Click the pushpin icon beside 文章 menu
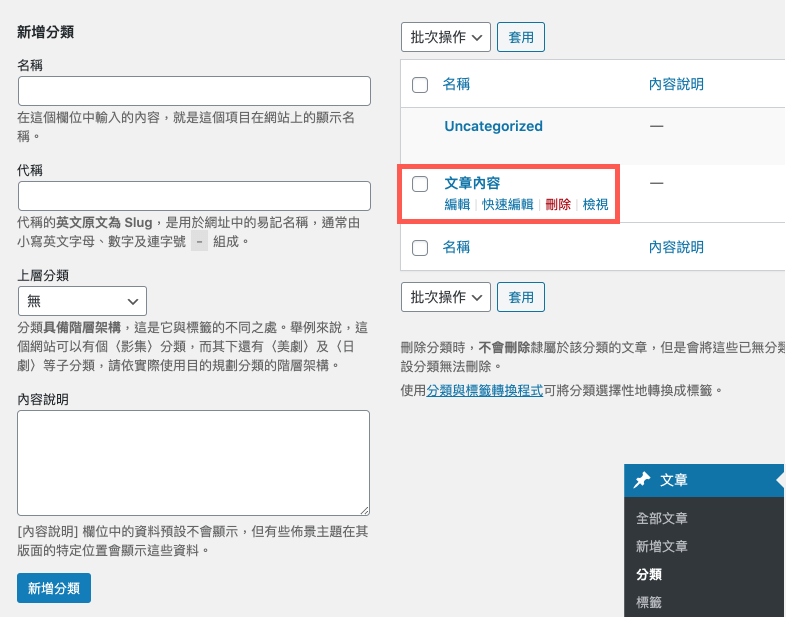Screen dimensions: 786x617 pos(642,480)
